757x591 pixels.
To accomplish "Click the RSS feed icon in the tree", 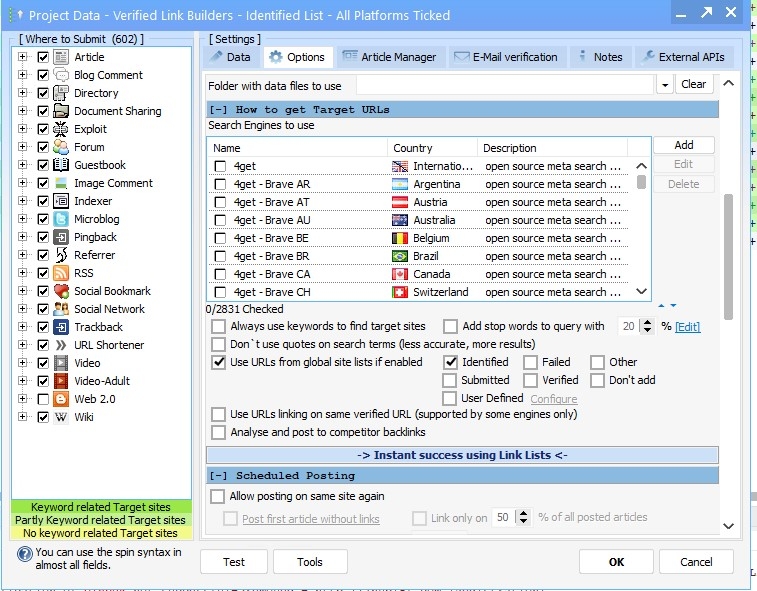I will pyautogui.click(x=61, y=273).
